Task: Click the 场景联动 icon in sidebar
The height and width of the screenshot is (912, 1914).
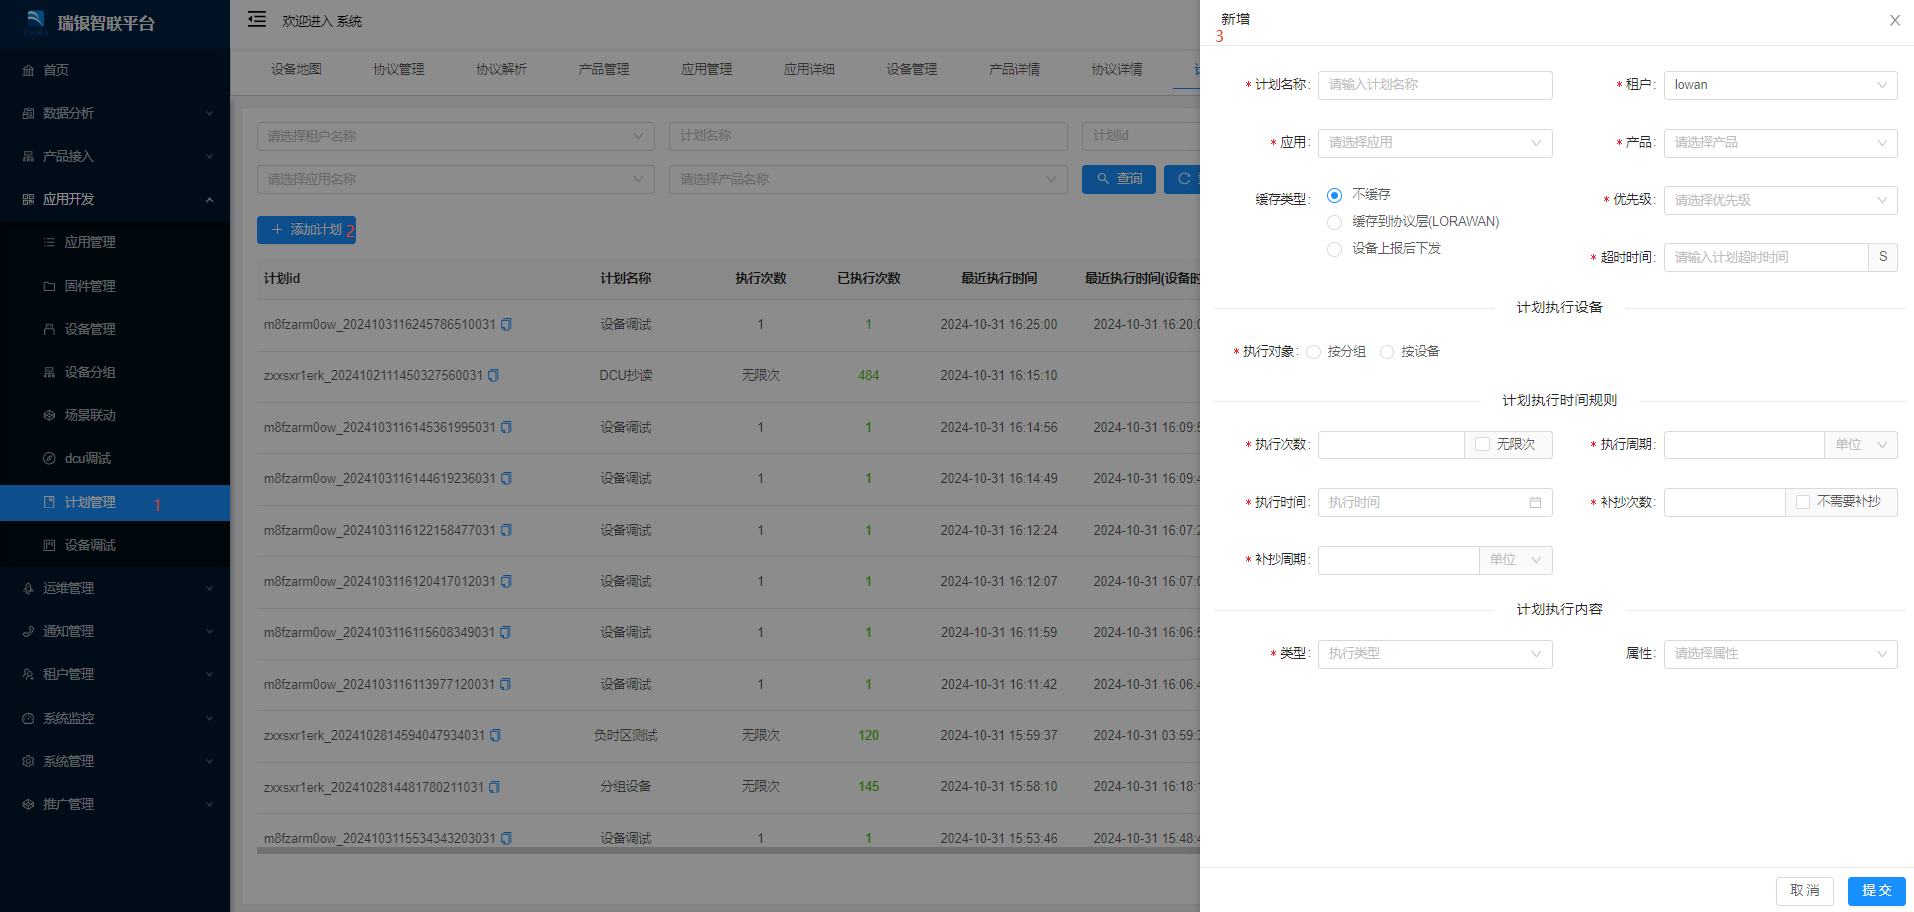Action: pyautogui.click(x=49, y=415)
